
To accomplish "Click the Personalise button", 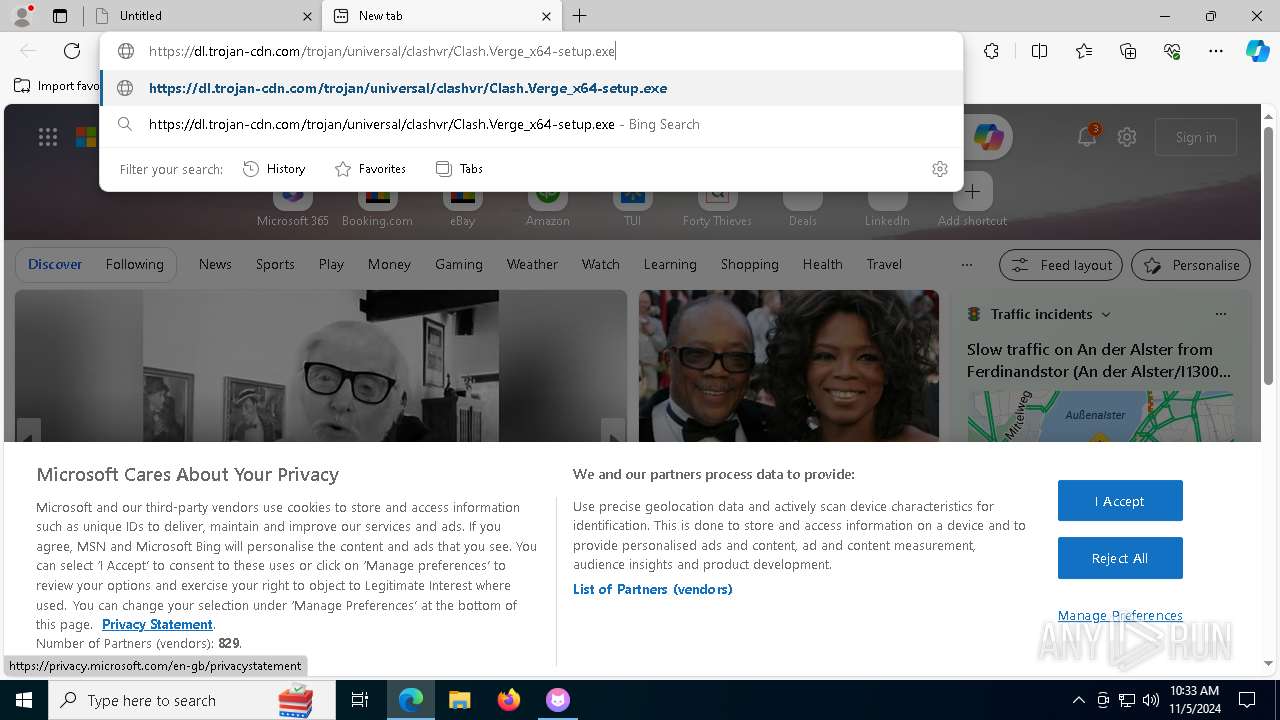I will point(1191,265).
